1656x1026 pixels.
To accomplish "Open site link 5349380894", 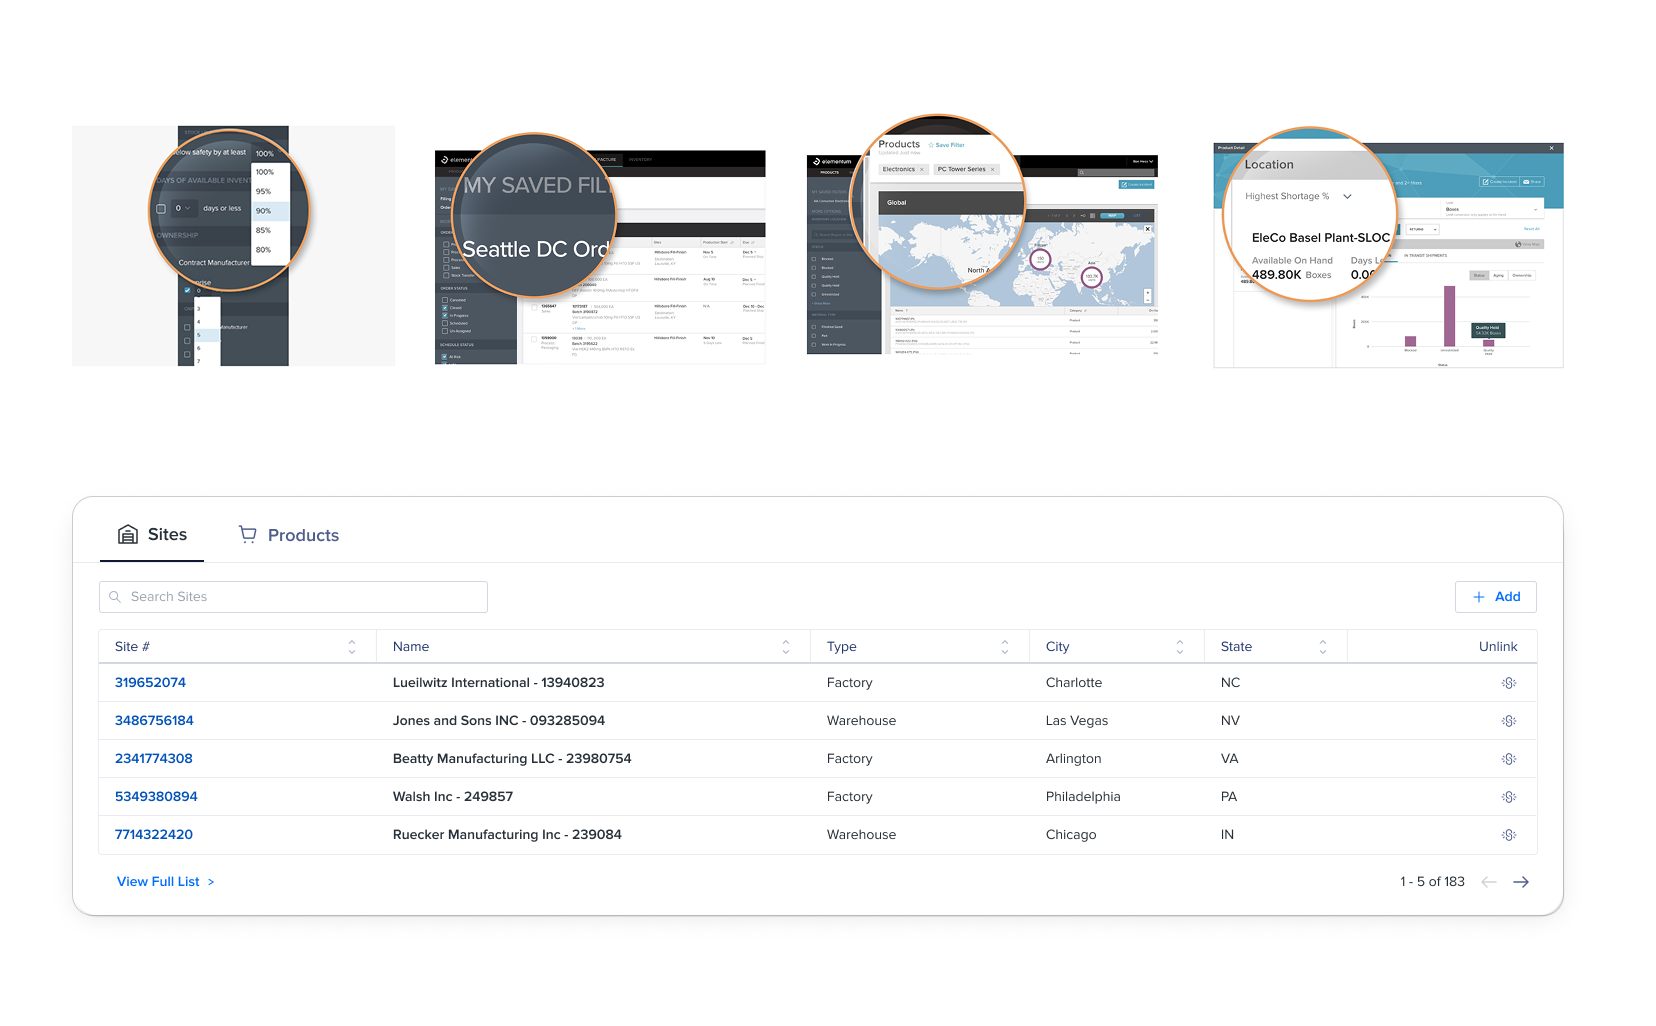I will click(x=156, y=797).
